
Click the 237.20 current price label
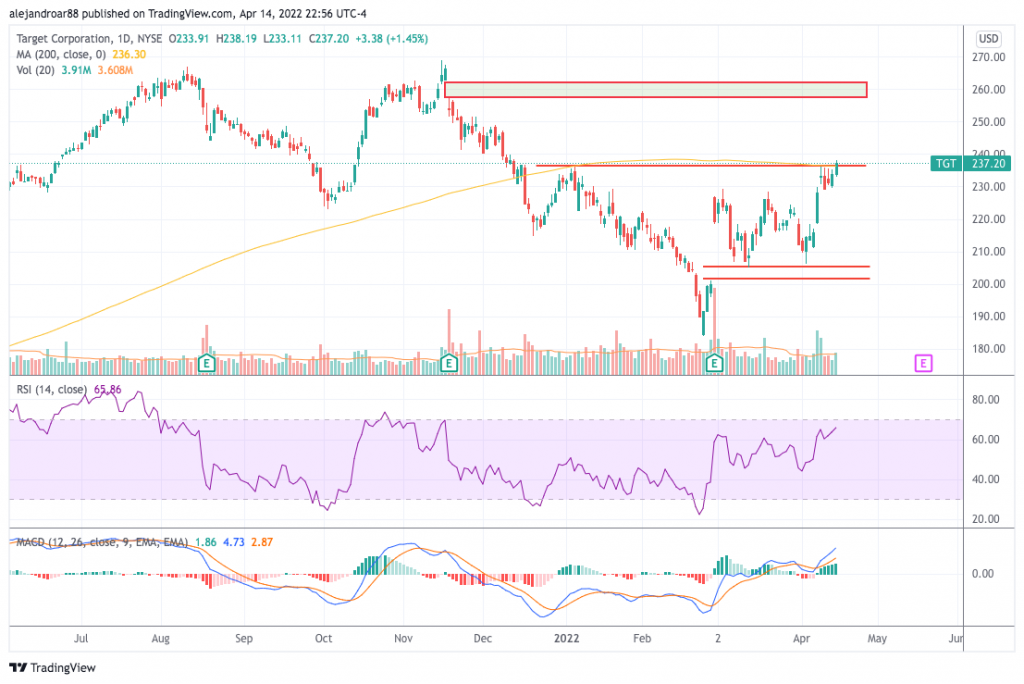(988, 163)
